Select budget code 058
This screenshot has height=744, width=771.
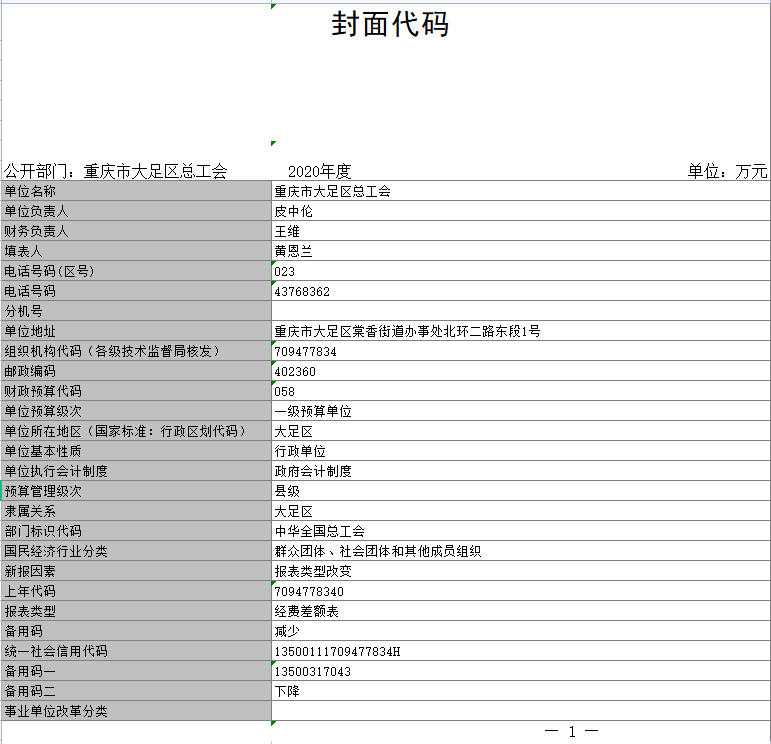(285, 391)
